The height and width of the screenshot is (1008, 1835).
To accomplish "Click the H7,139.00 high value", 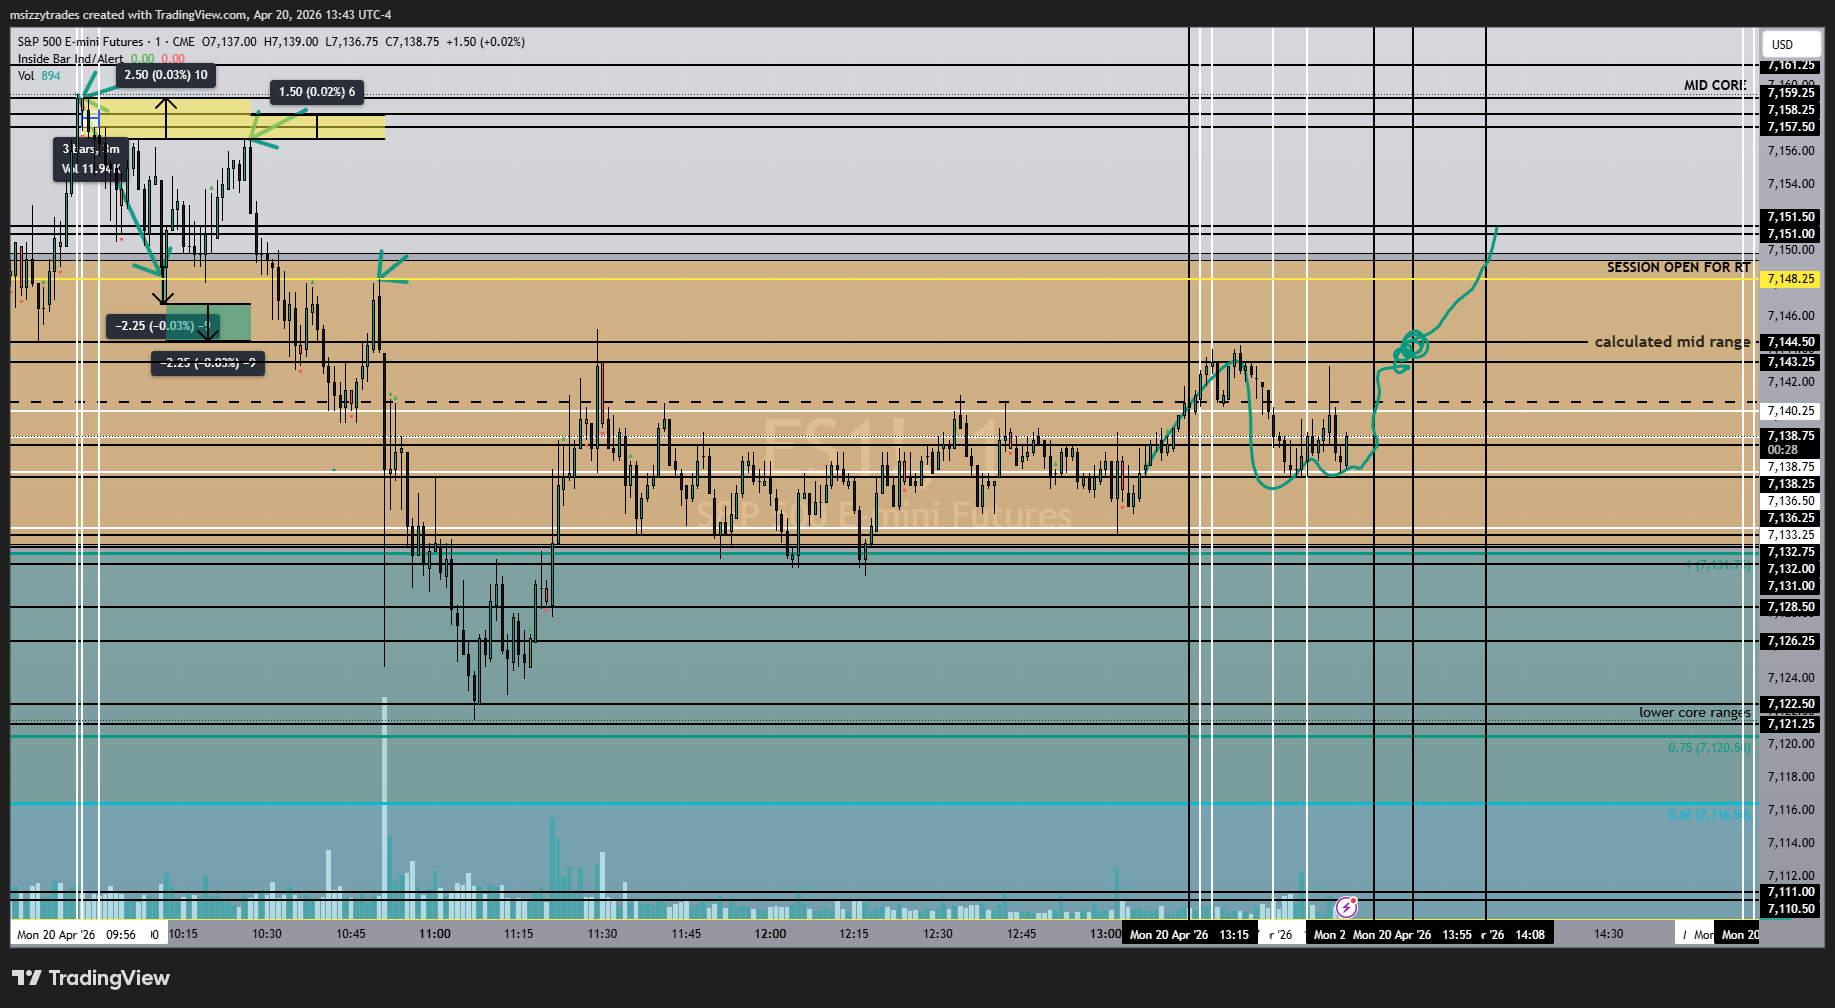I will pyautogui.click(x=291, y=42).
